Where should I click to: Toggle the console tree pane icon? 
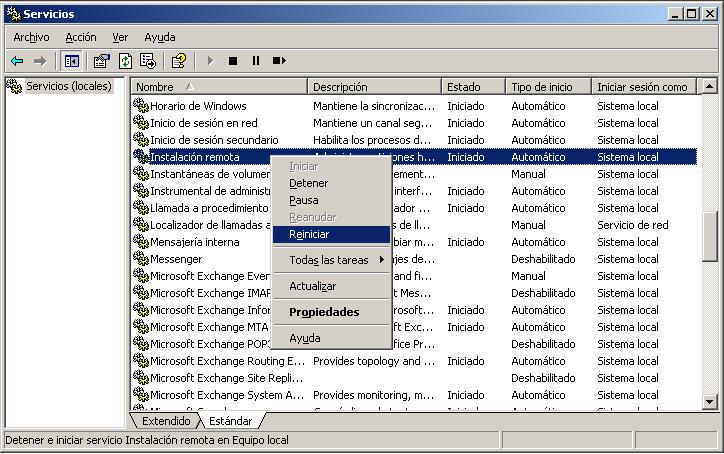click(x=72, y=61)
